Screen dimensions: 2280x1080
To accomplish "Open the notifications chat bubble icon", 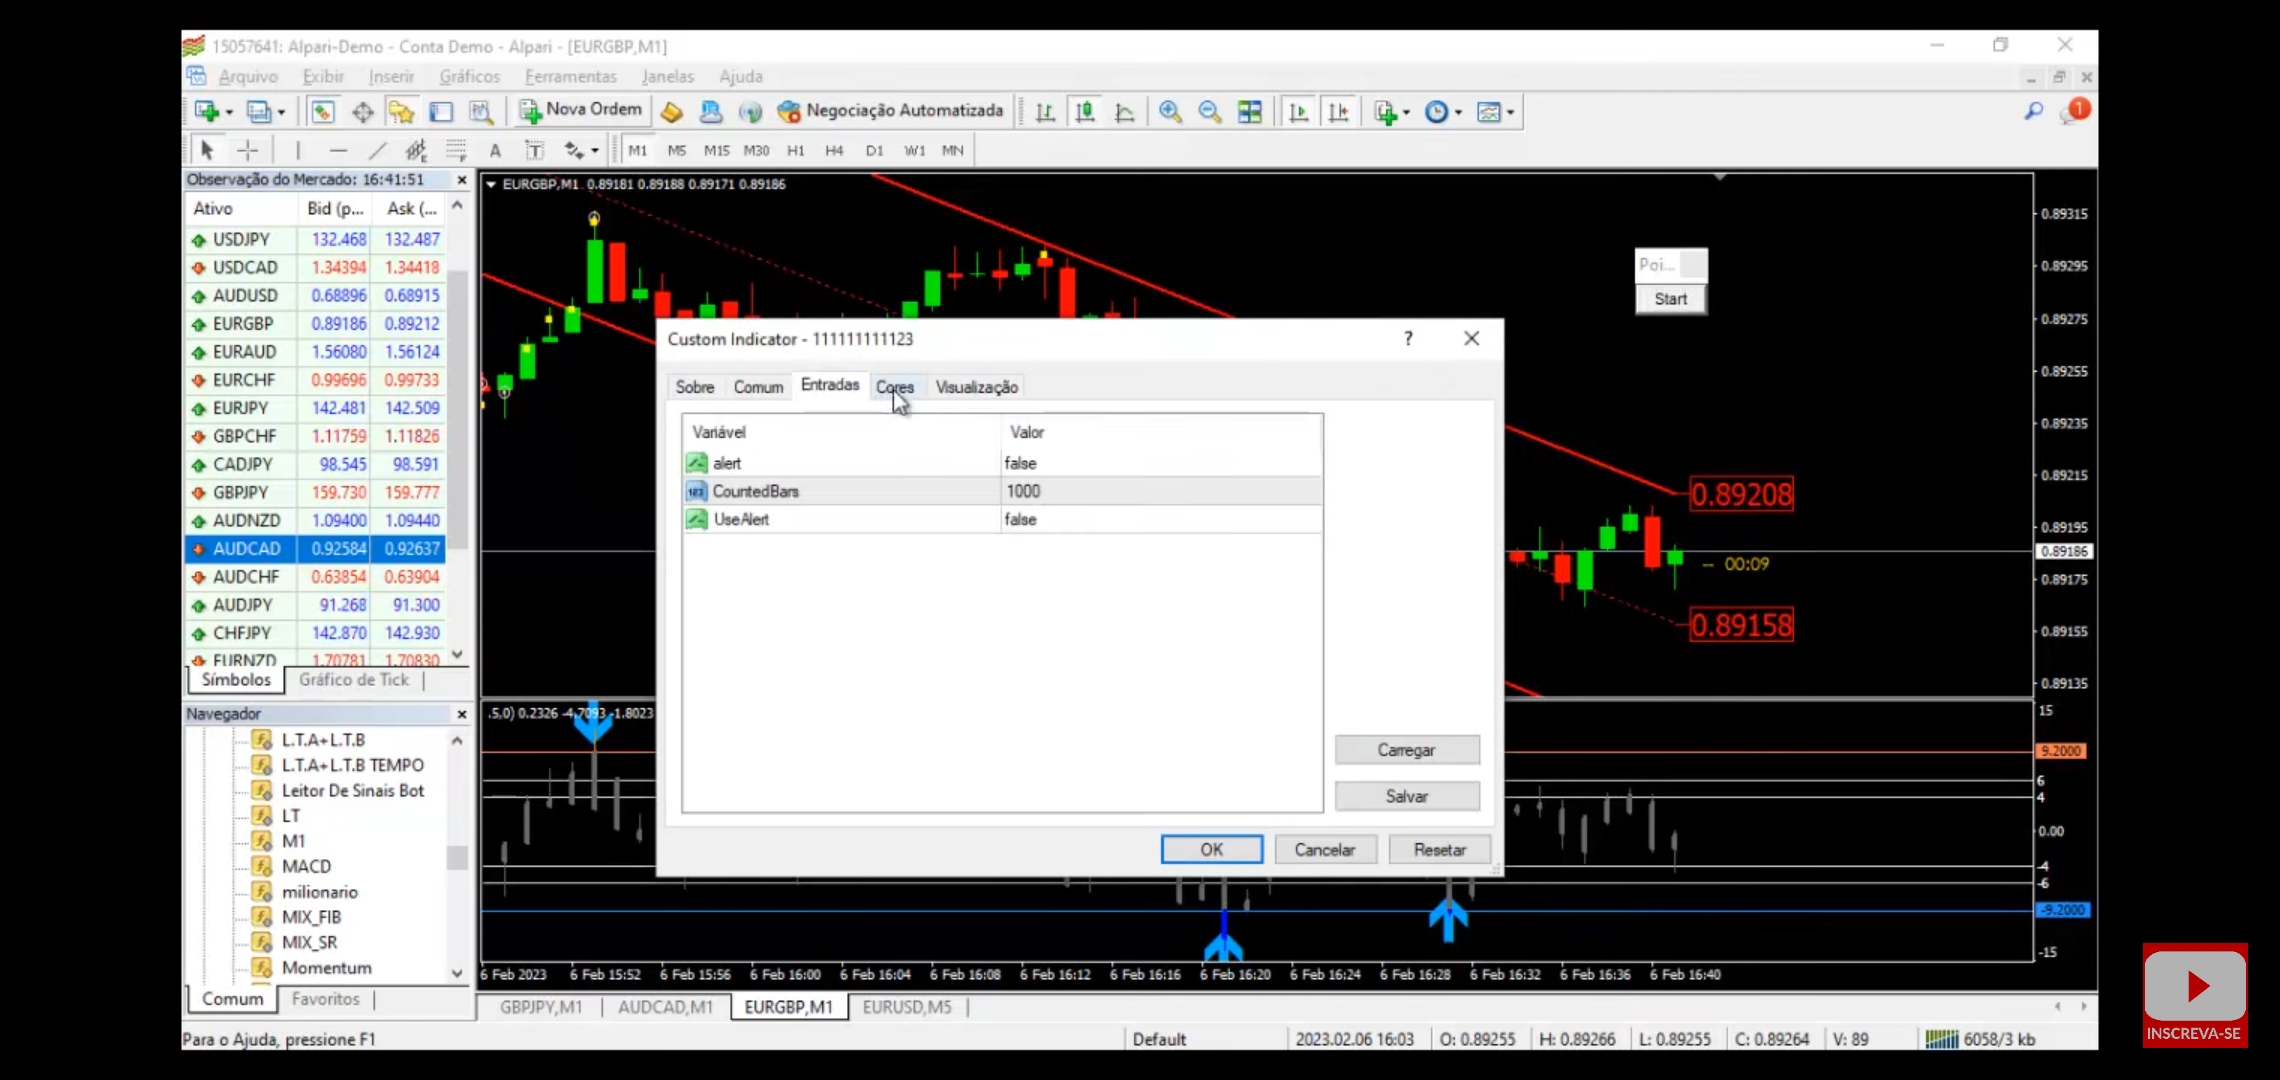I will coord(2072,112).
